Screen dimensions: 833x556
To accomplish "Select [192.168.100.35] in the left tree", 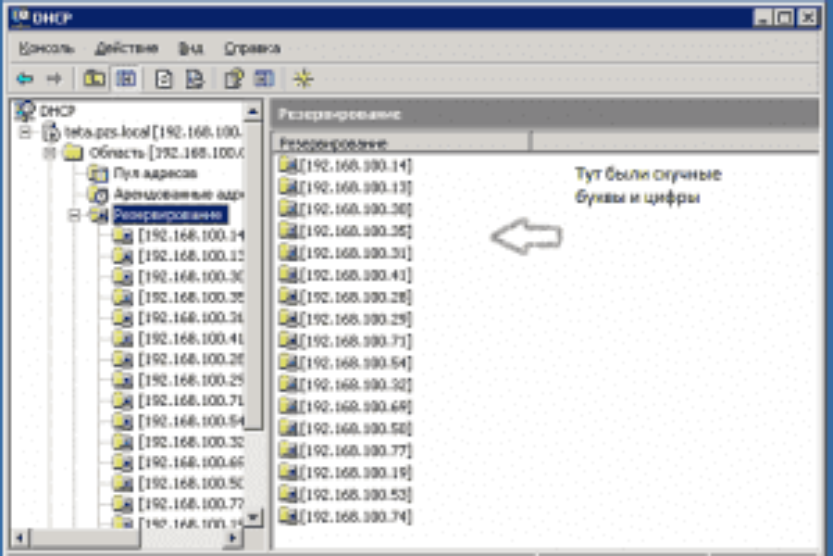I will point(191,298).
